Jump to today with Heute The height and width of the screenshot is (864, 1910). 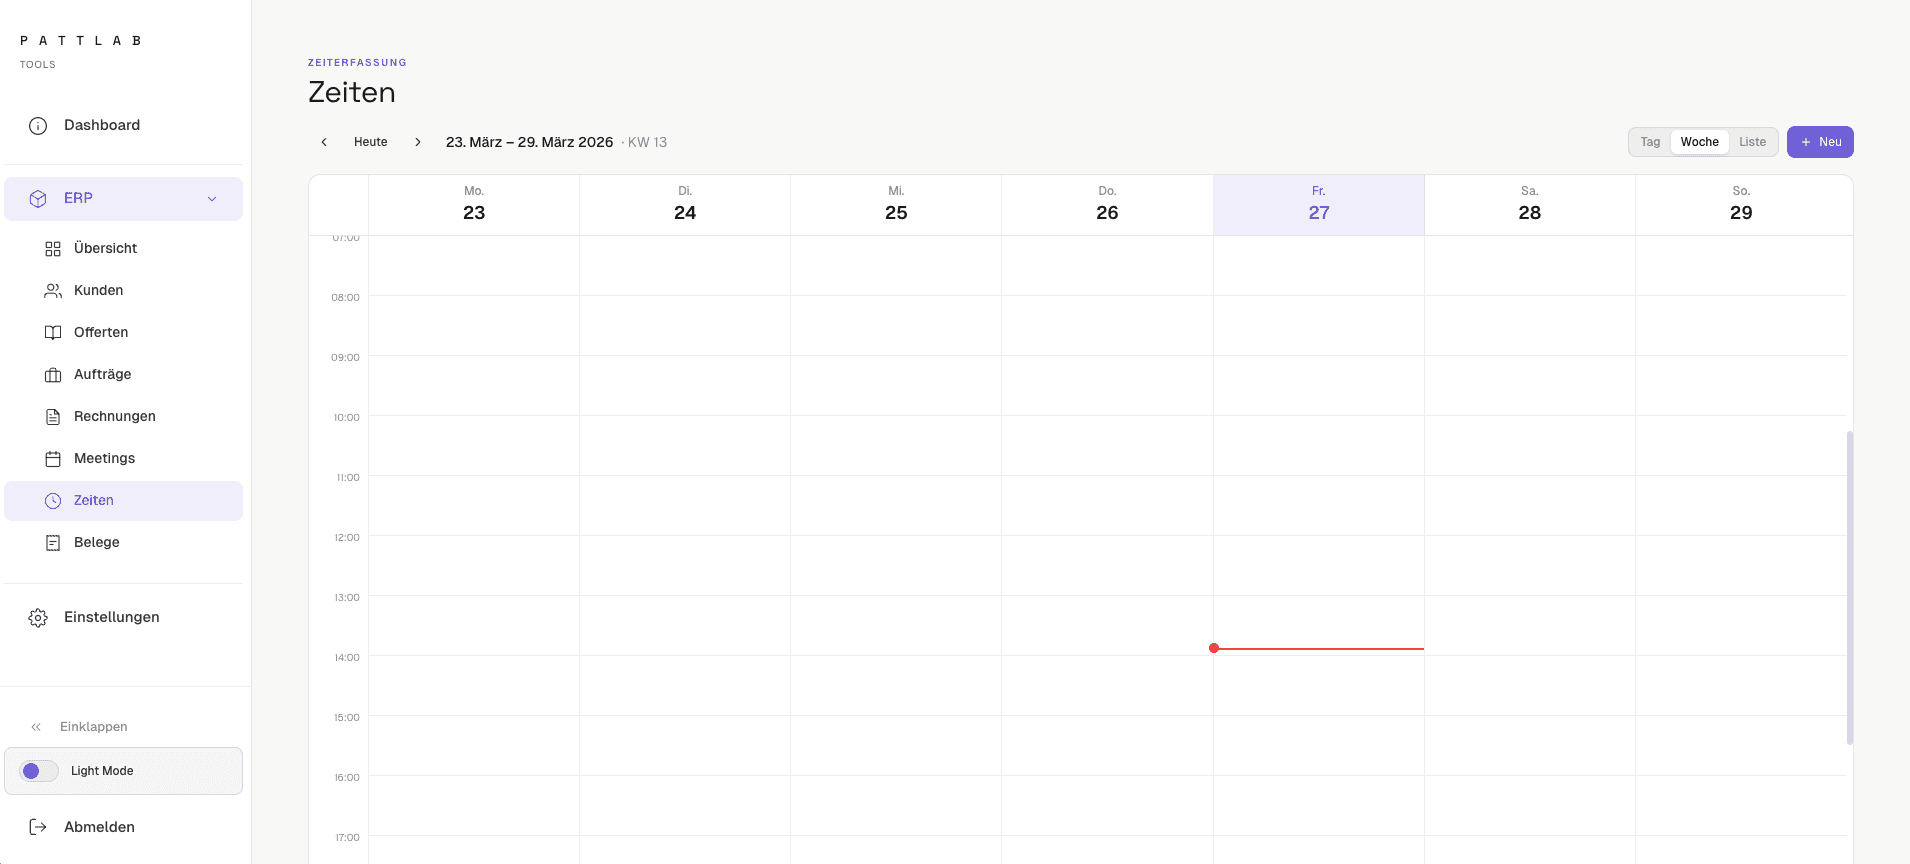click(x=370, y=142)
